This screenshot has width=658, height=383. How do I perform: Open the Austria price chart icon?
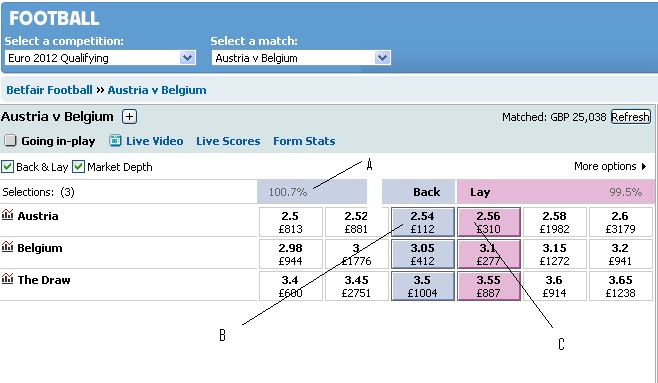tap(7, 215)
